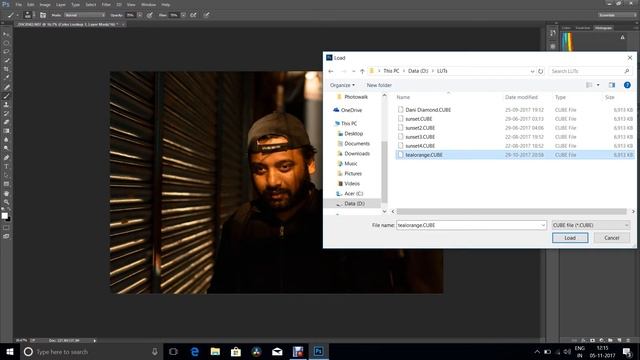Image resolution: width=640 pixels, height=360 pixels.
Task: Open File Explorer from taskbar
Action: [215, 351]
